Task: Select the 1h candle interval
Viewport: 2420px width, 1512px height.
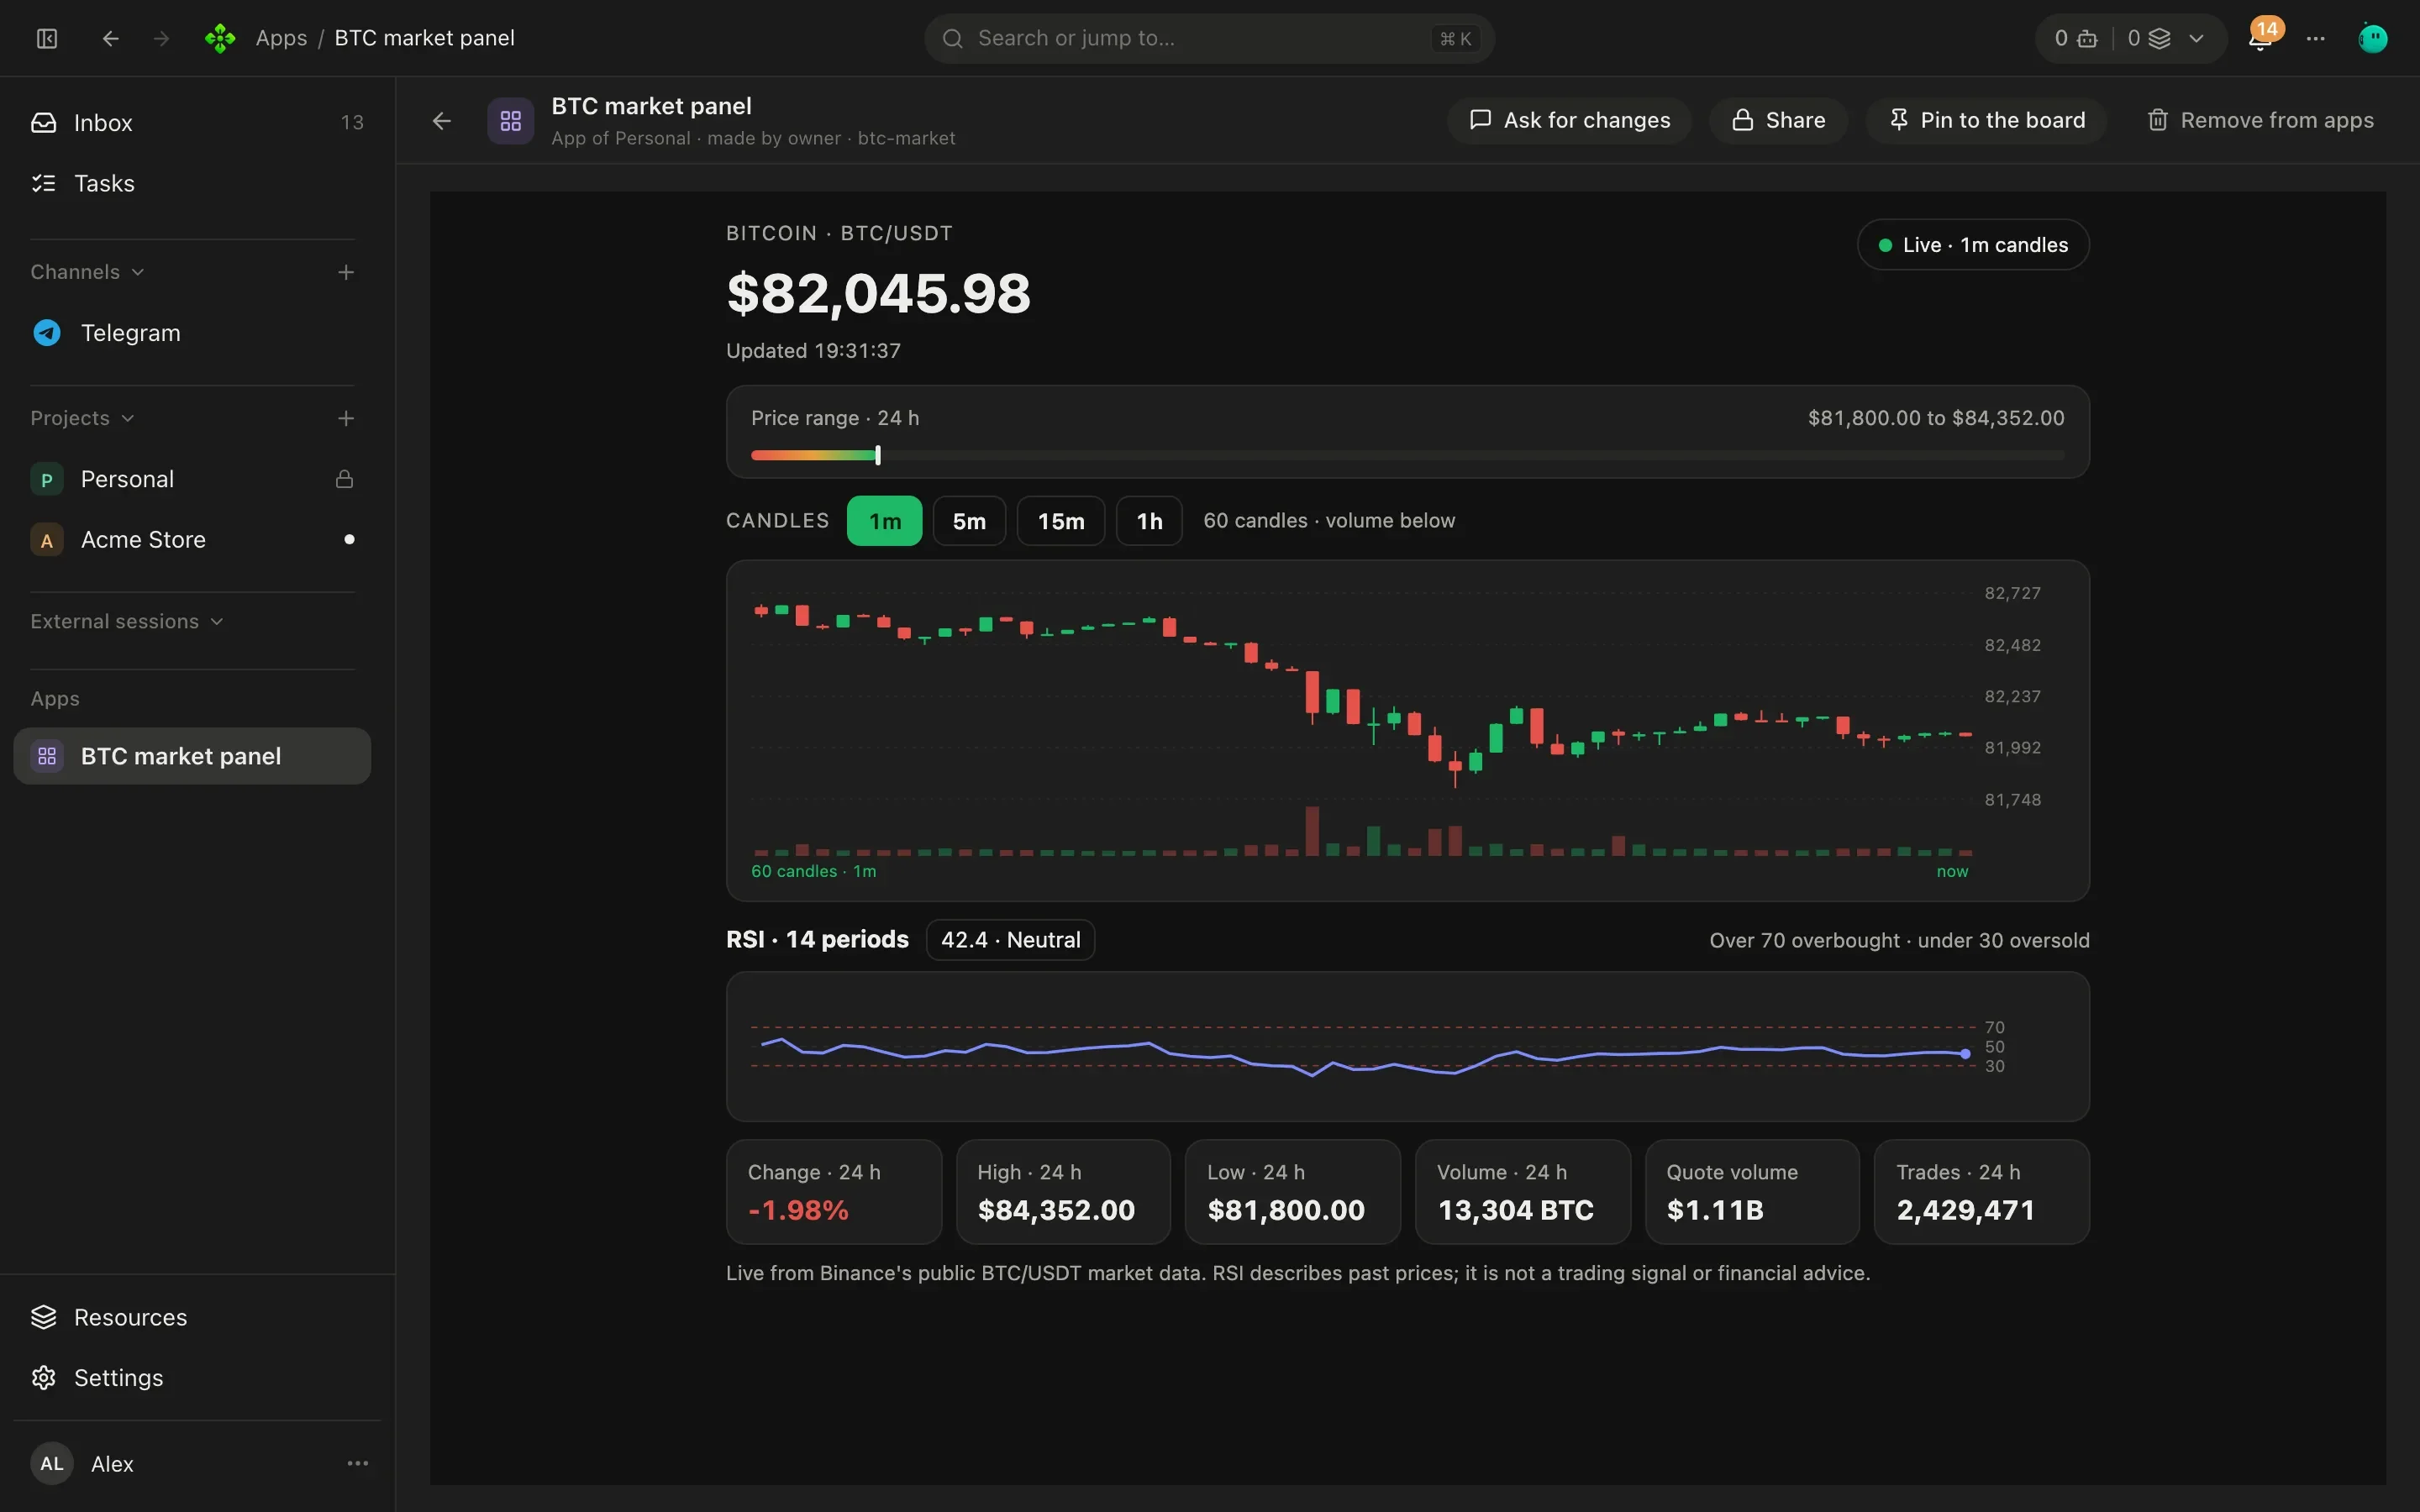Action: (x=1149, y=521)
